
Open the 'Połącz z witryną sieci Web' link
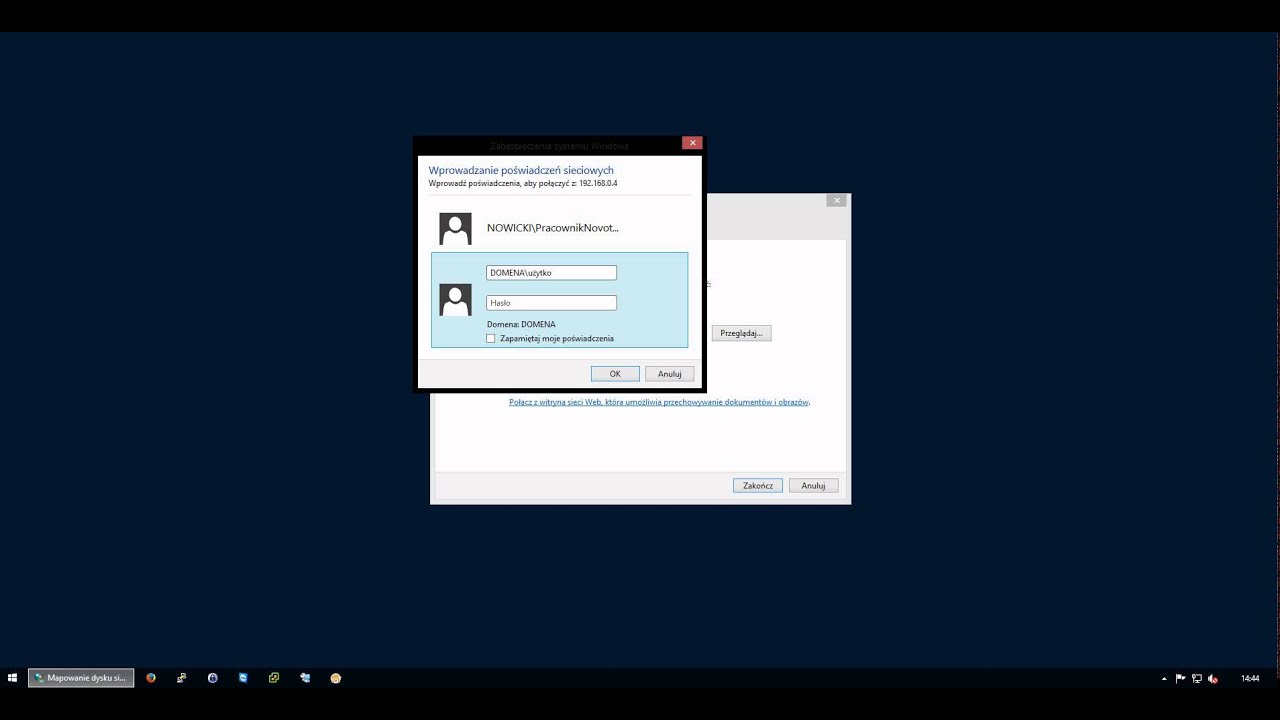pyautogui.click(x=659, y=402)
